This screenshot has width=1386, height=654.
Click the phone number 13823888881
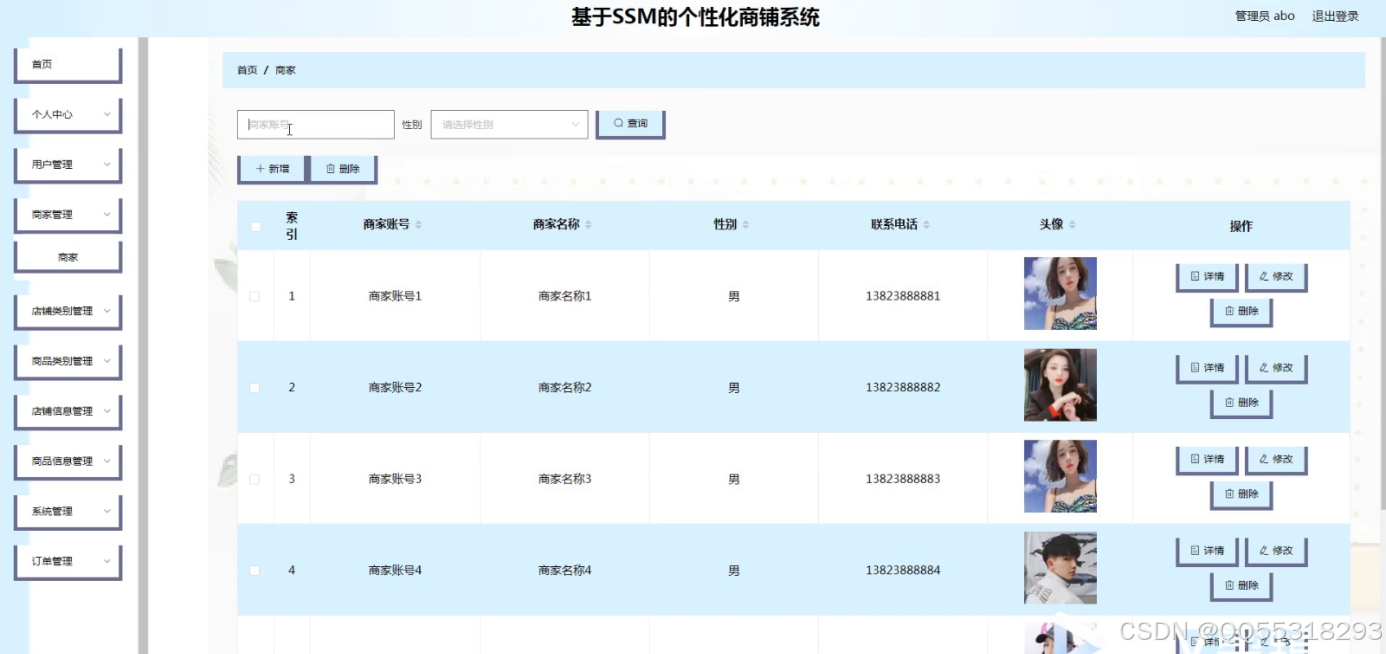(x=903, y=296)
